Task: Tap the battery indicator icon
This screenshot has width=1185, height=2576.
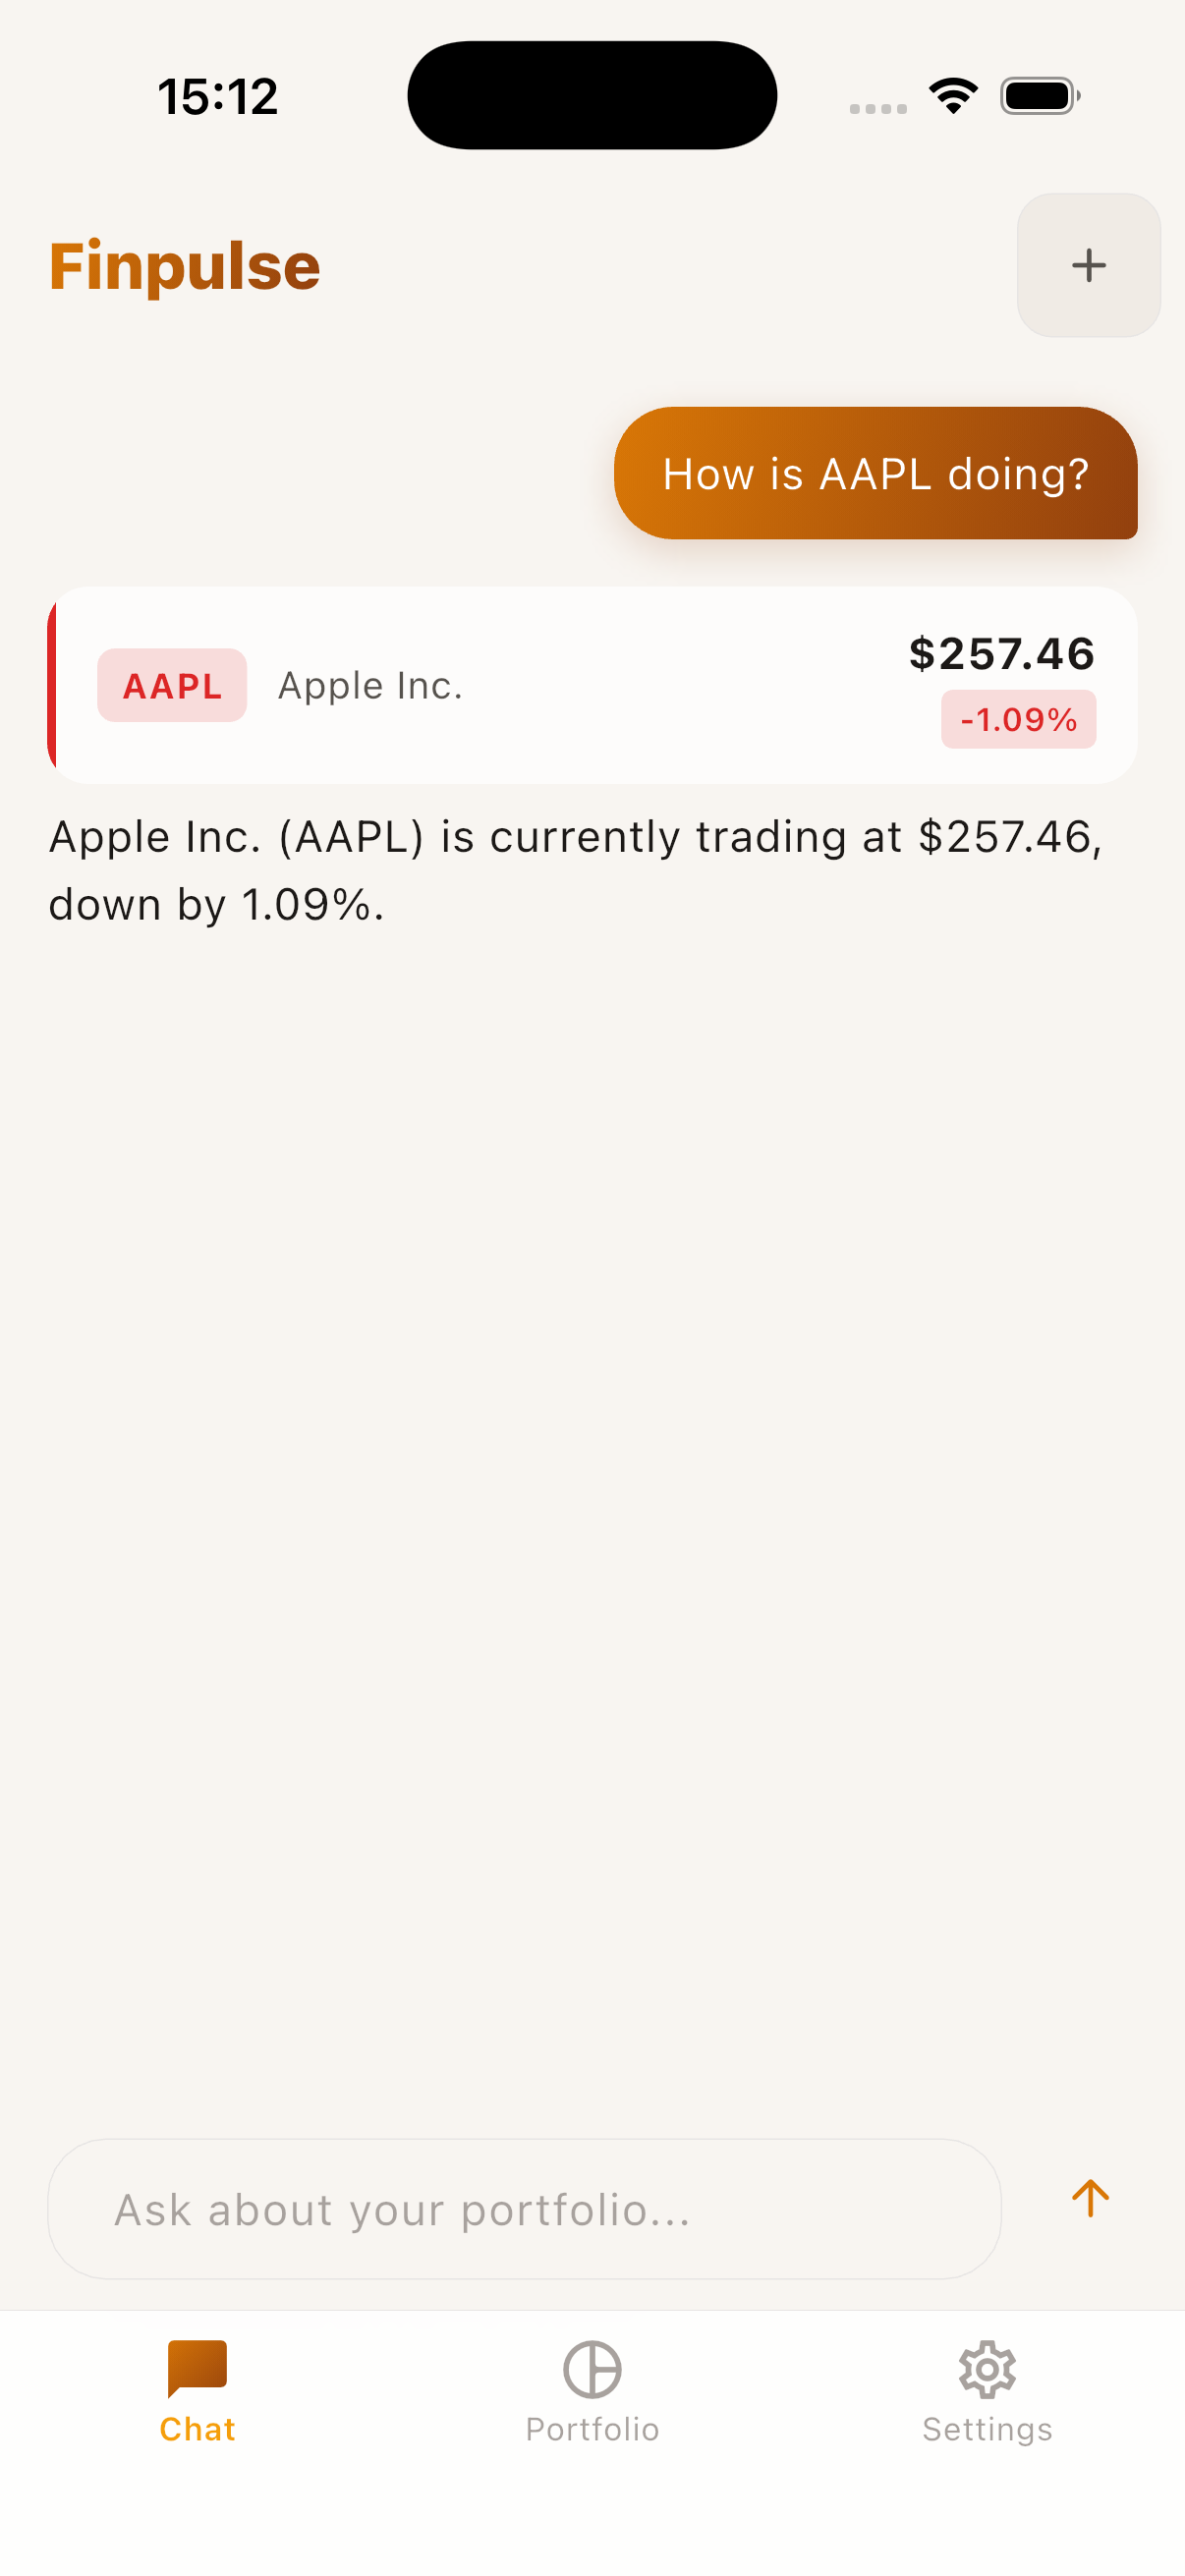Action: [1039, 96]
